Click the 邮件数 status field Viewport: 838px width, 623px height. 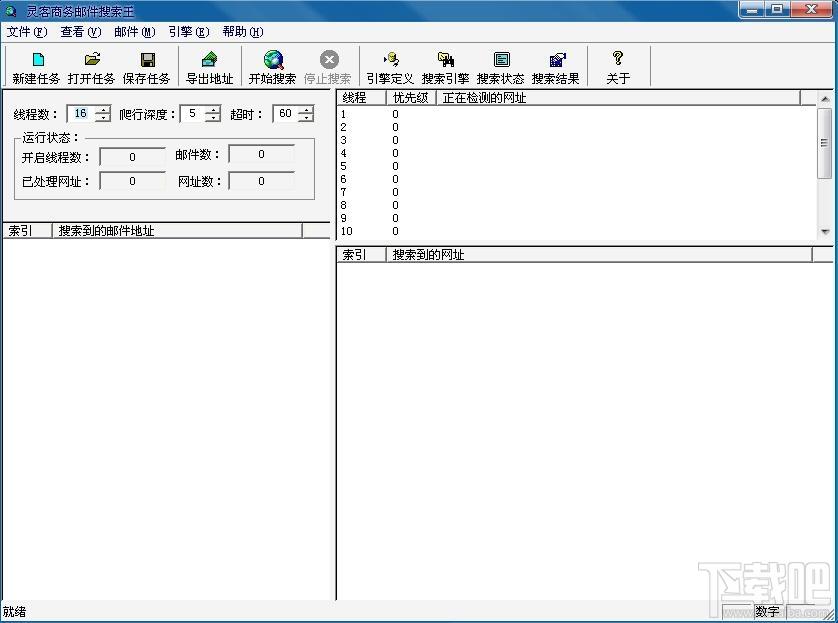point(261,154)
